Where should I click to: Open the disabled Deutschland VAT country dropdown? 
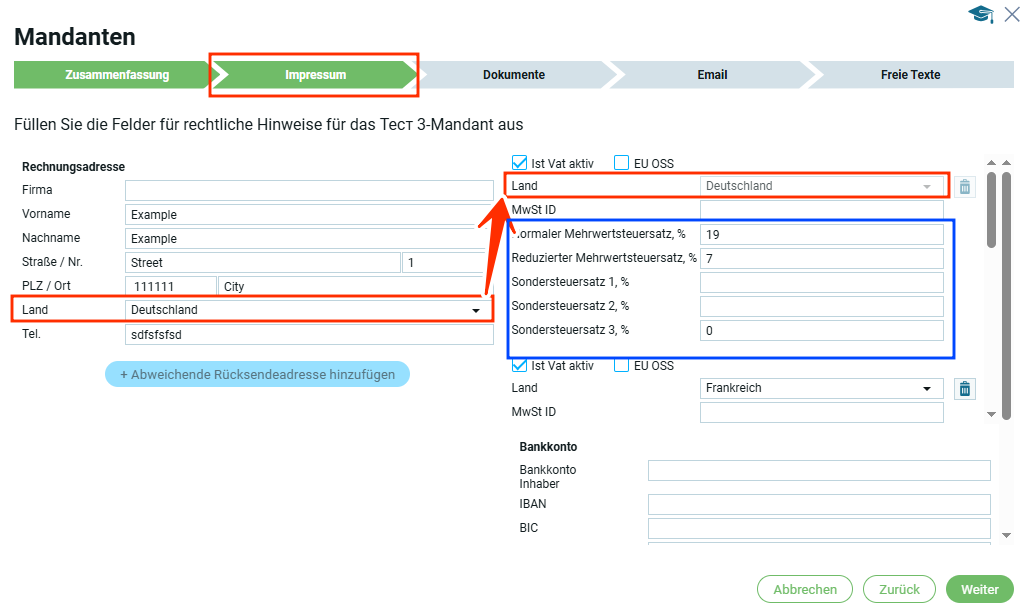pos(821,186)
